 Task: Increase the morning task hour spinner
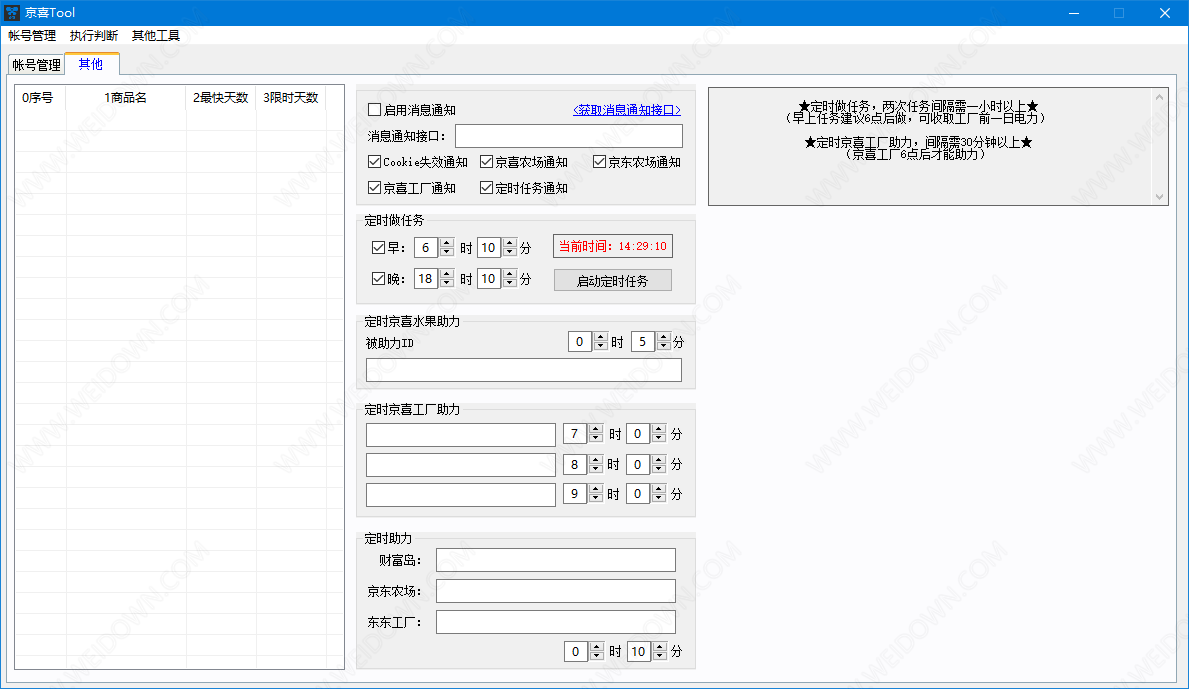(447, 243)
